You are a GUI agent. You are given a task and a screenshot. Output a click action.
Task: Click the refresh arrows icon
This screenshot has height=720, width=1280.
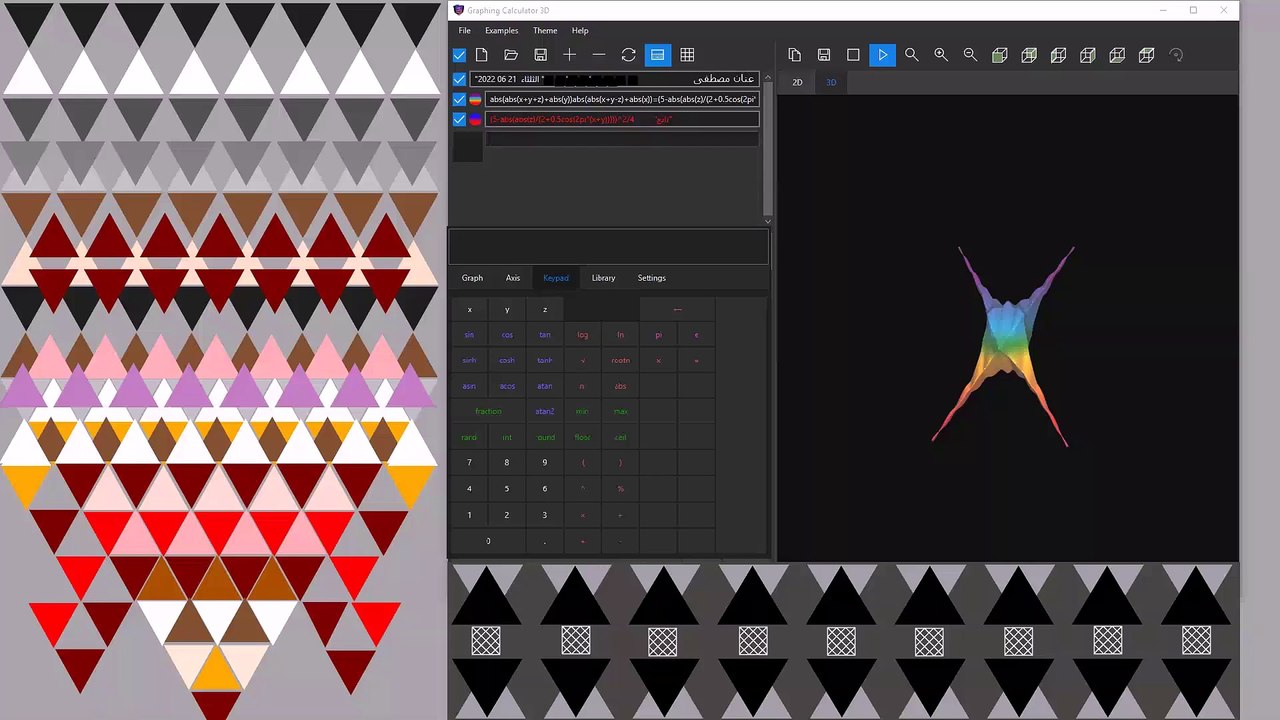[628, 55]
